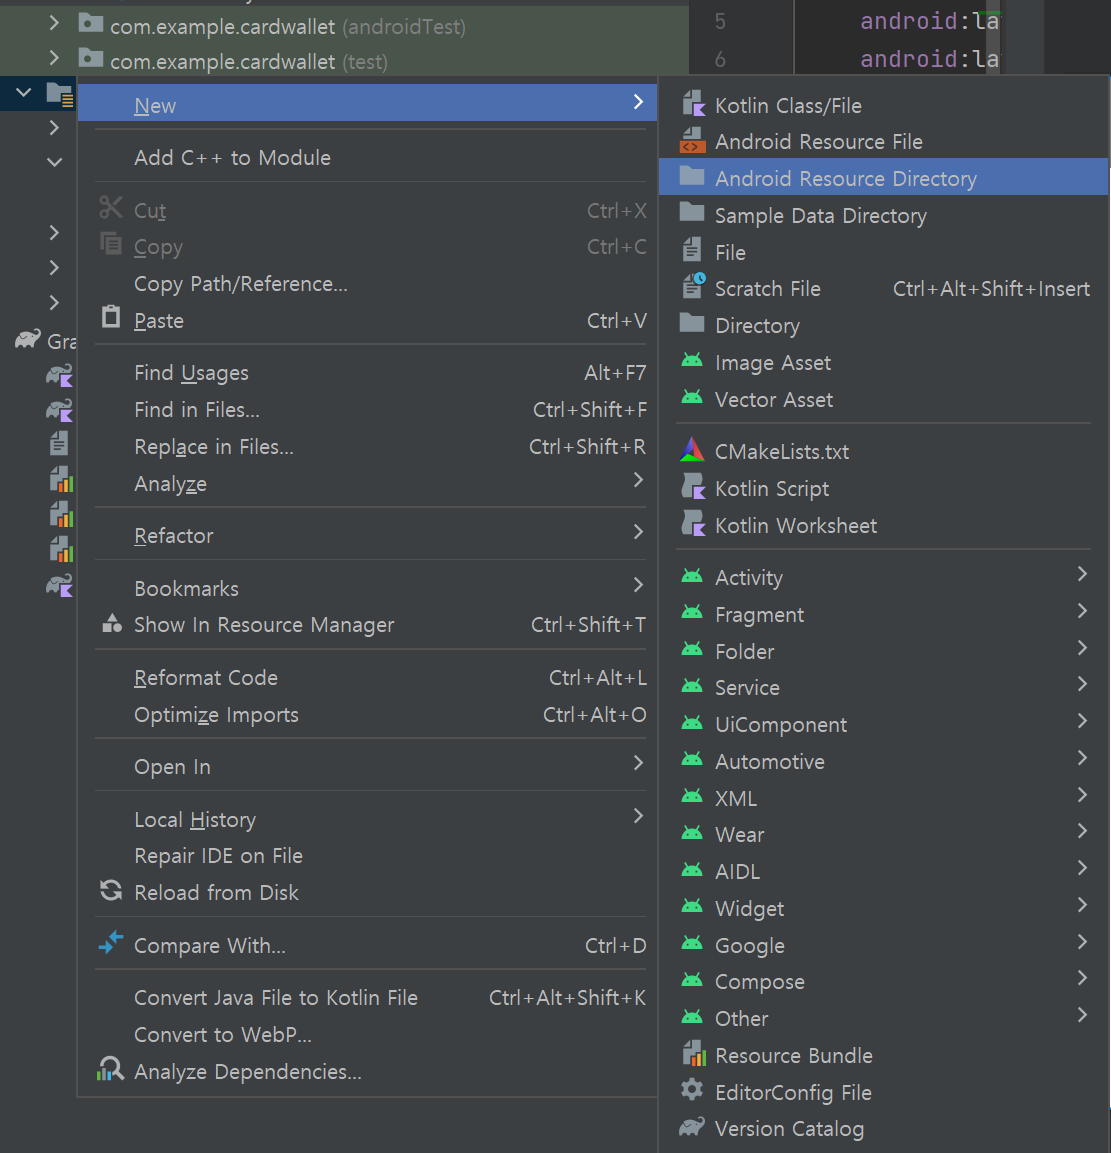Click the Resource Bundle icon

(x=693, y=1054)
